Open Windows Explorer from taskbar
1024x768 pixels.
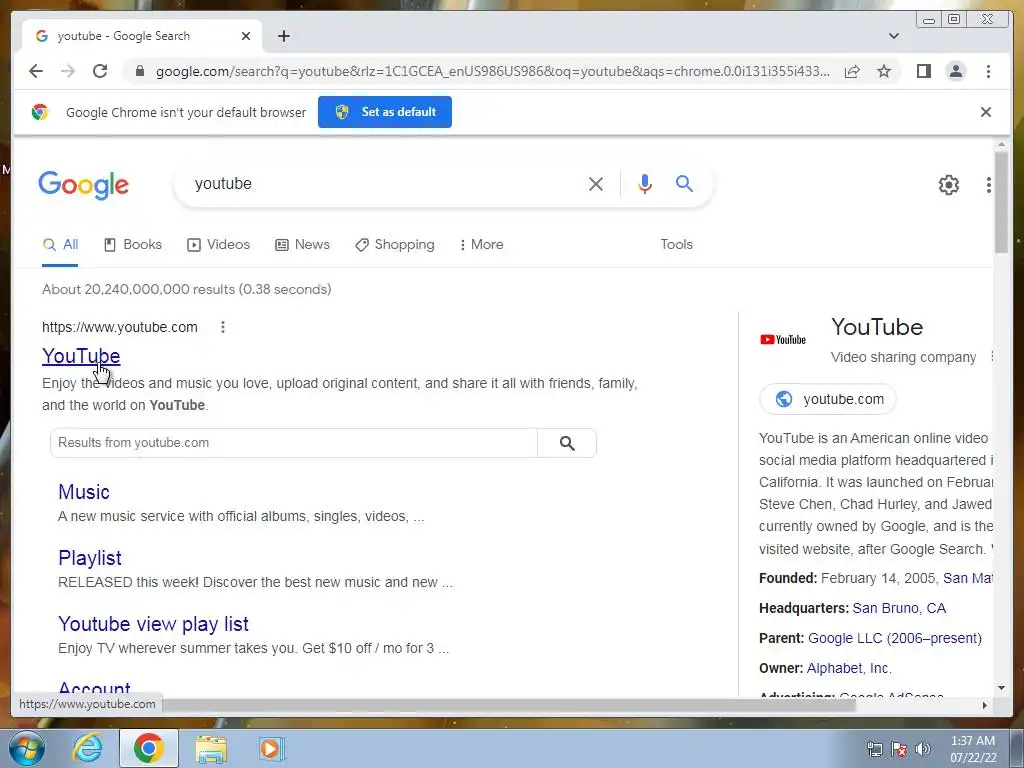coord(211,749)
